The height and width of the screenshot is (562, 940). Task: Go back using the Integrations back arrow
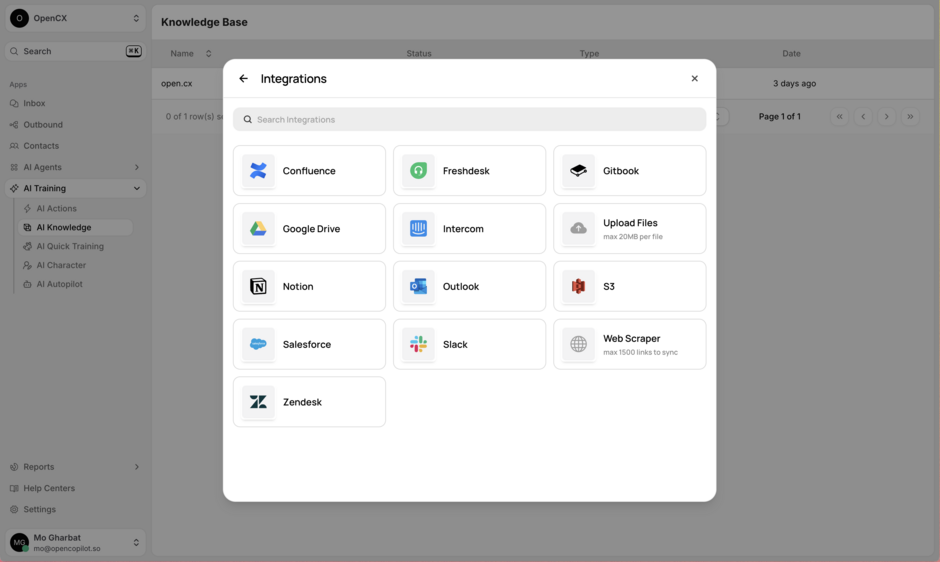click(243, 79)
